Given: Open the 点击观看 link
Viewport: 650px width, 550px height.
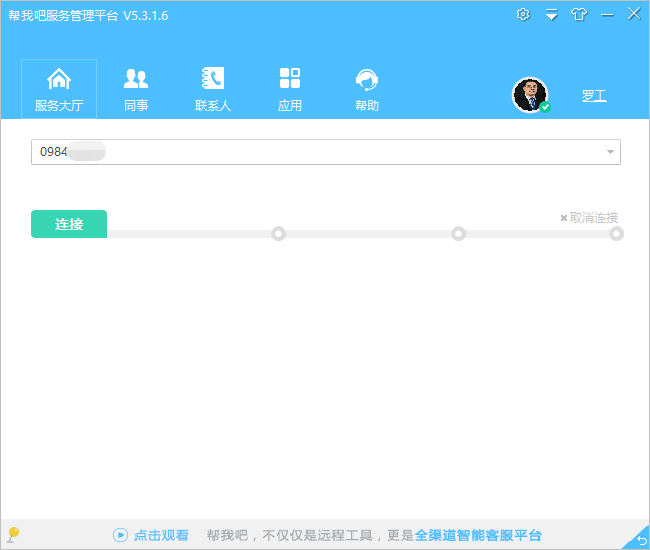Looking at the screenshot, I should click(161, 535).
